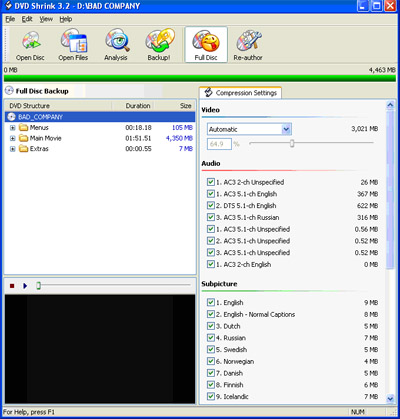The image size is (400, 419).
Task: Click the NUM status bar indicator
Action: [358, 412]
